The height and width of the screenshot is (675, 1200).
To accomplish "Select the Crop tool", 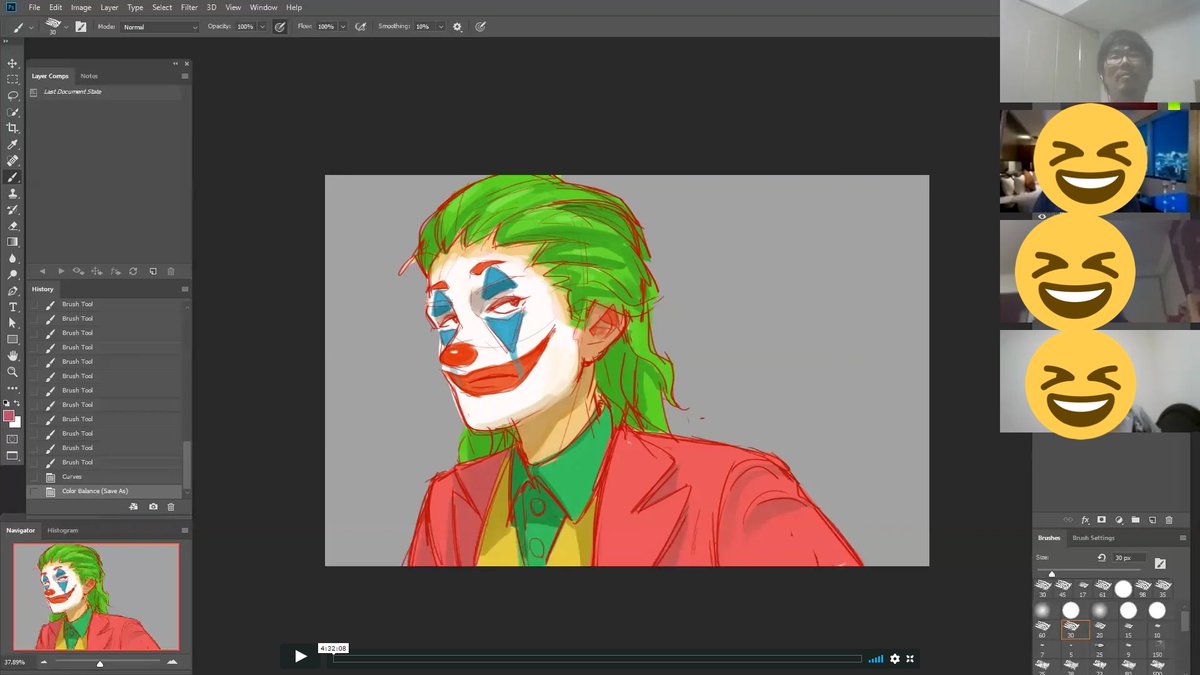I will [12, 128].
